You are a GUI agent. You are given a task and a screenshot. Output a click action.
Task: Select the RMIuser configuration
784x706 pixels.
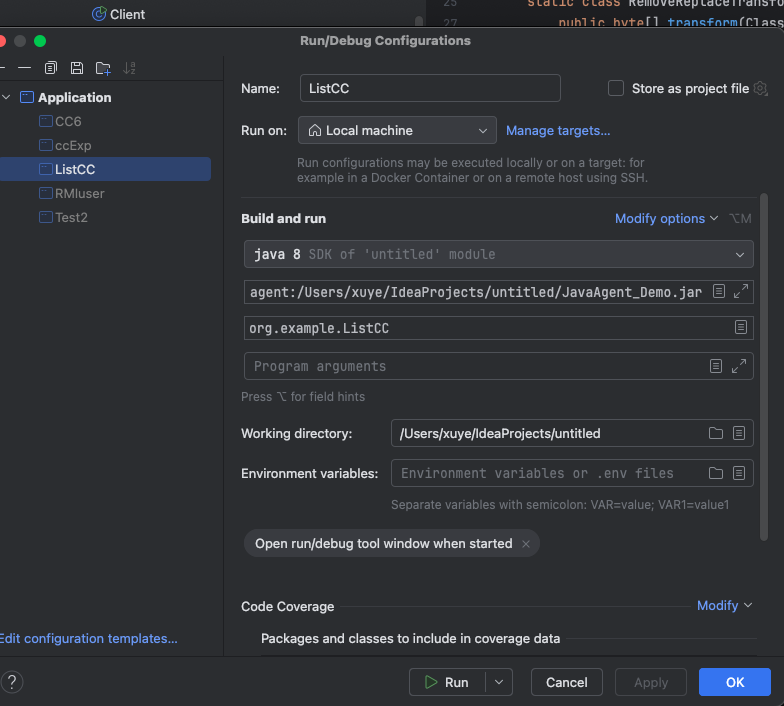click(79, 193)
